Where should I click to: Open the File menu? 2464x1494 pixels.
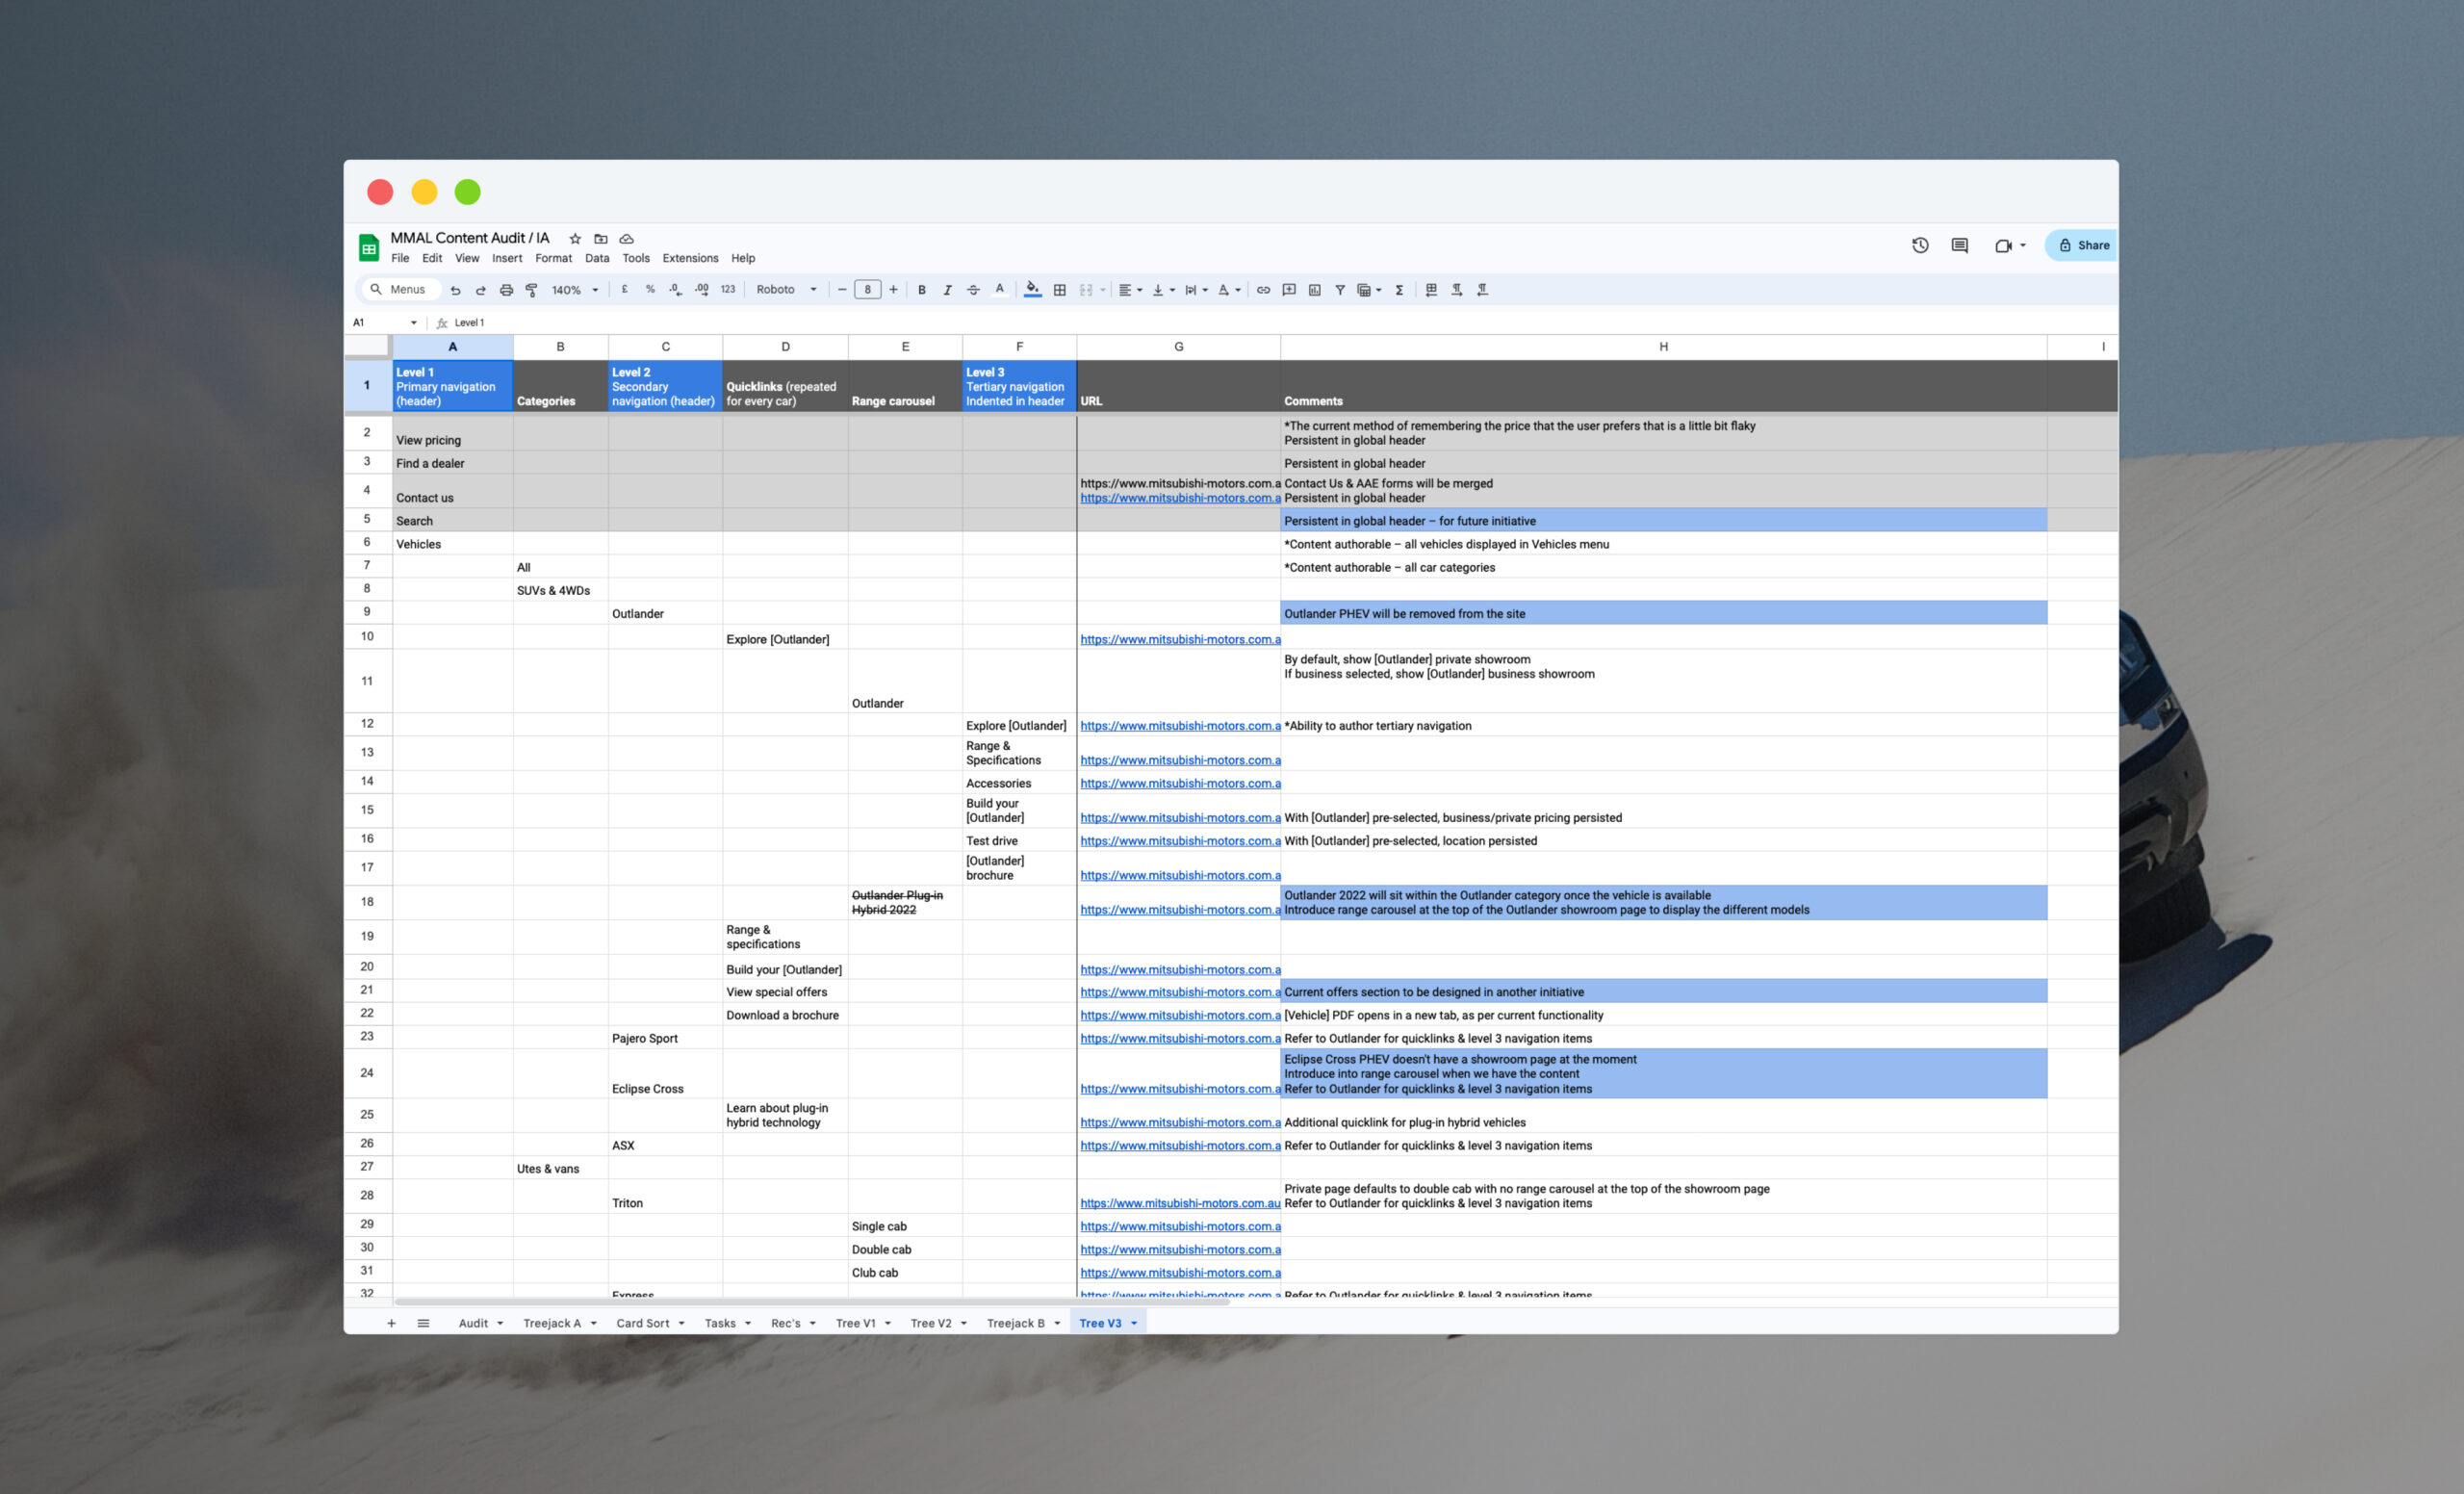click(x=400, y=258)
